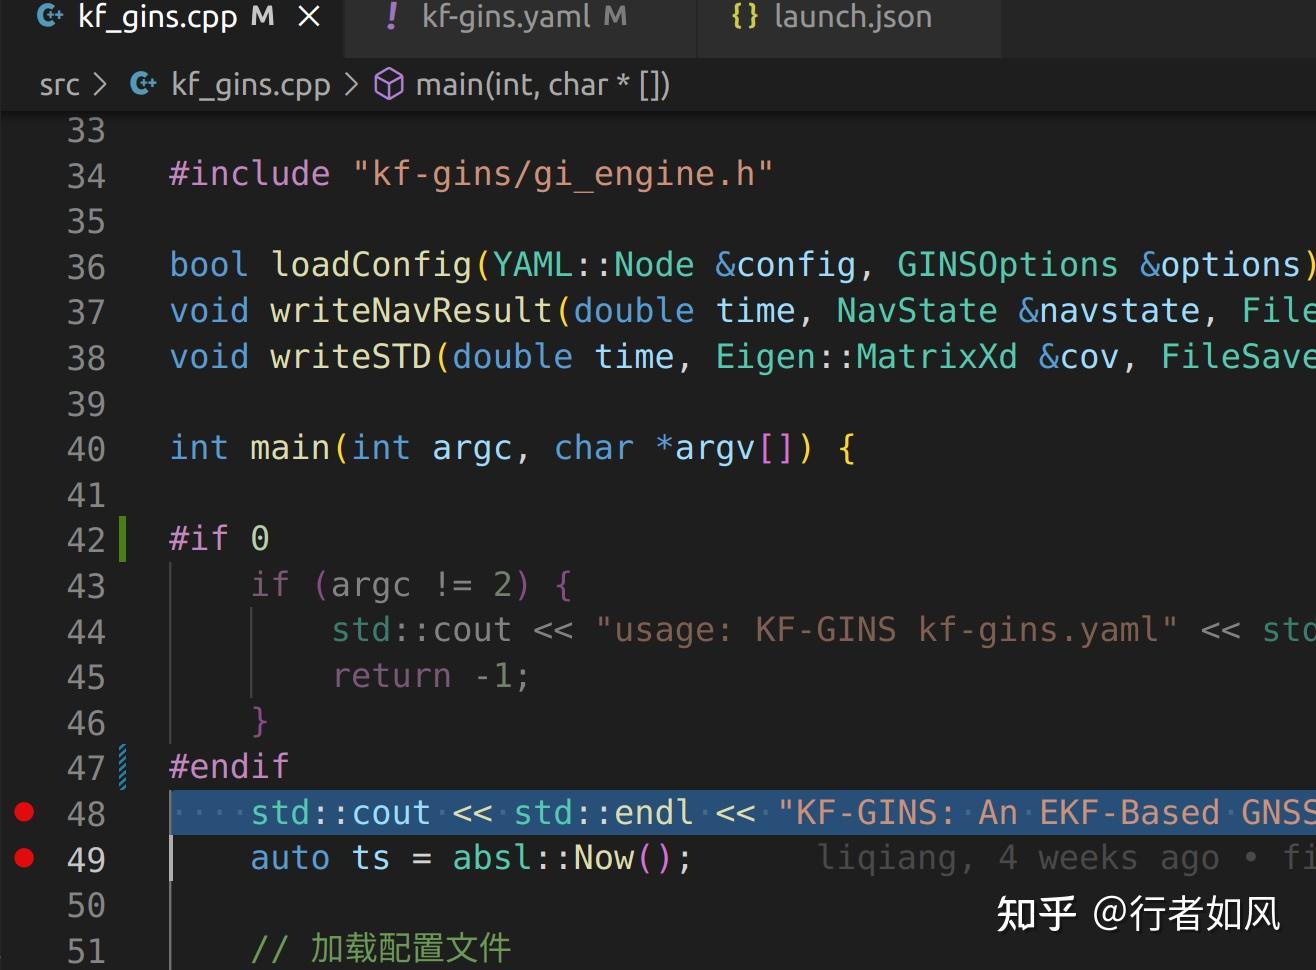
Task: Click the M modified indicator on kf-gins.yaml tab
Action: 617,16
